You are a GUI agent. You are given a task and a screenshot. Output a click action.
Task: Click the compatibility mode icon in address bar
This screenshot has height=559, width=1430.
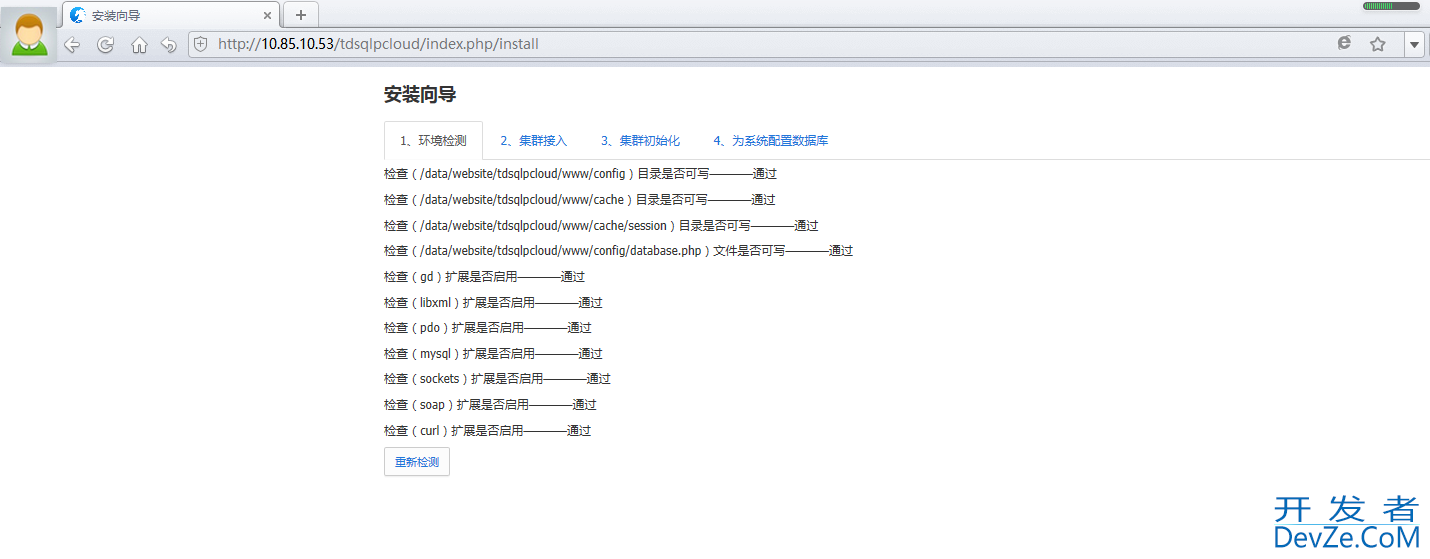point(1345,44)
